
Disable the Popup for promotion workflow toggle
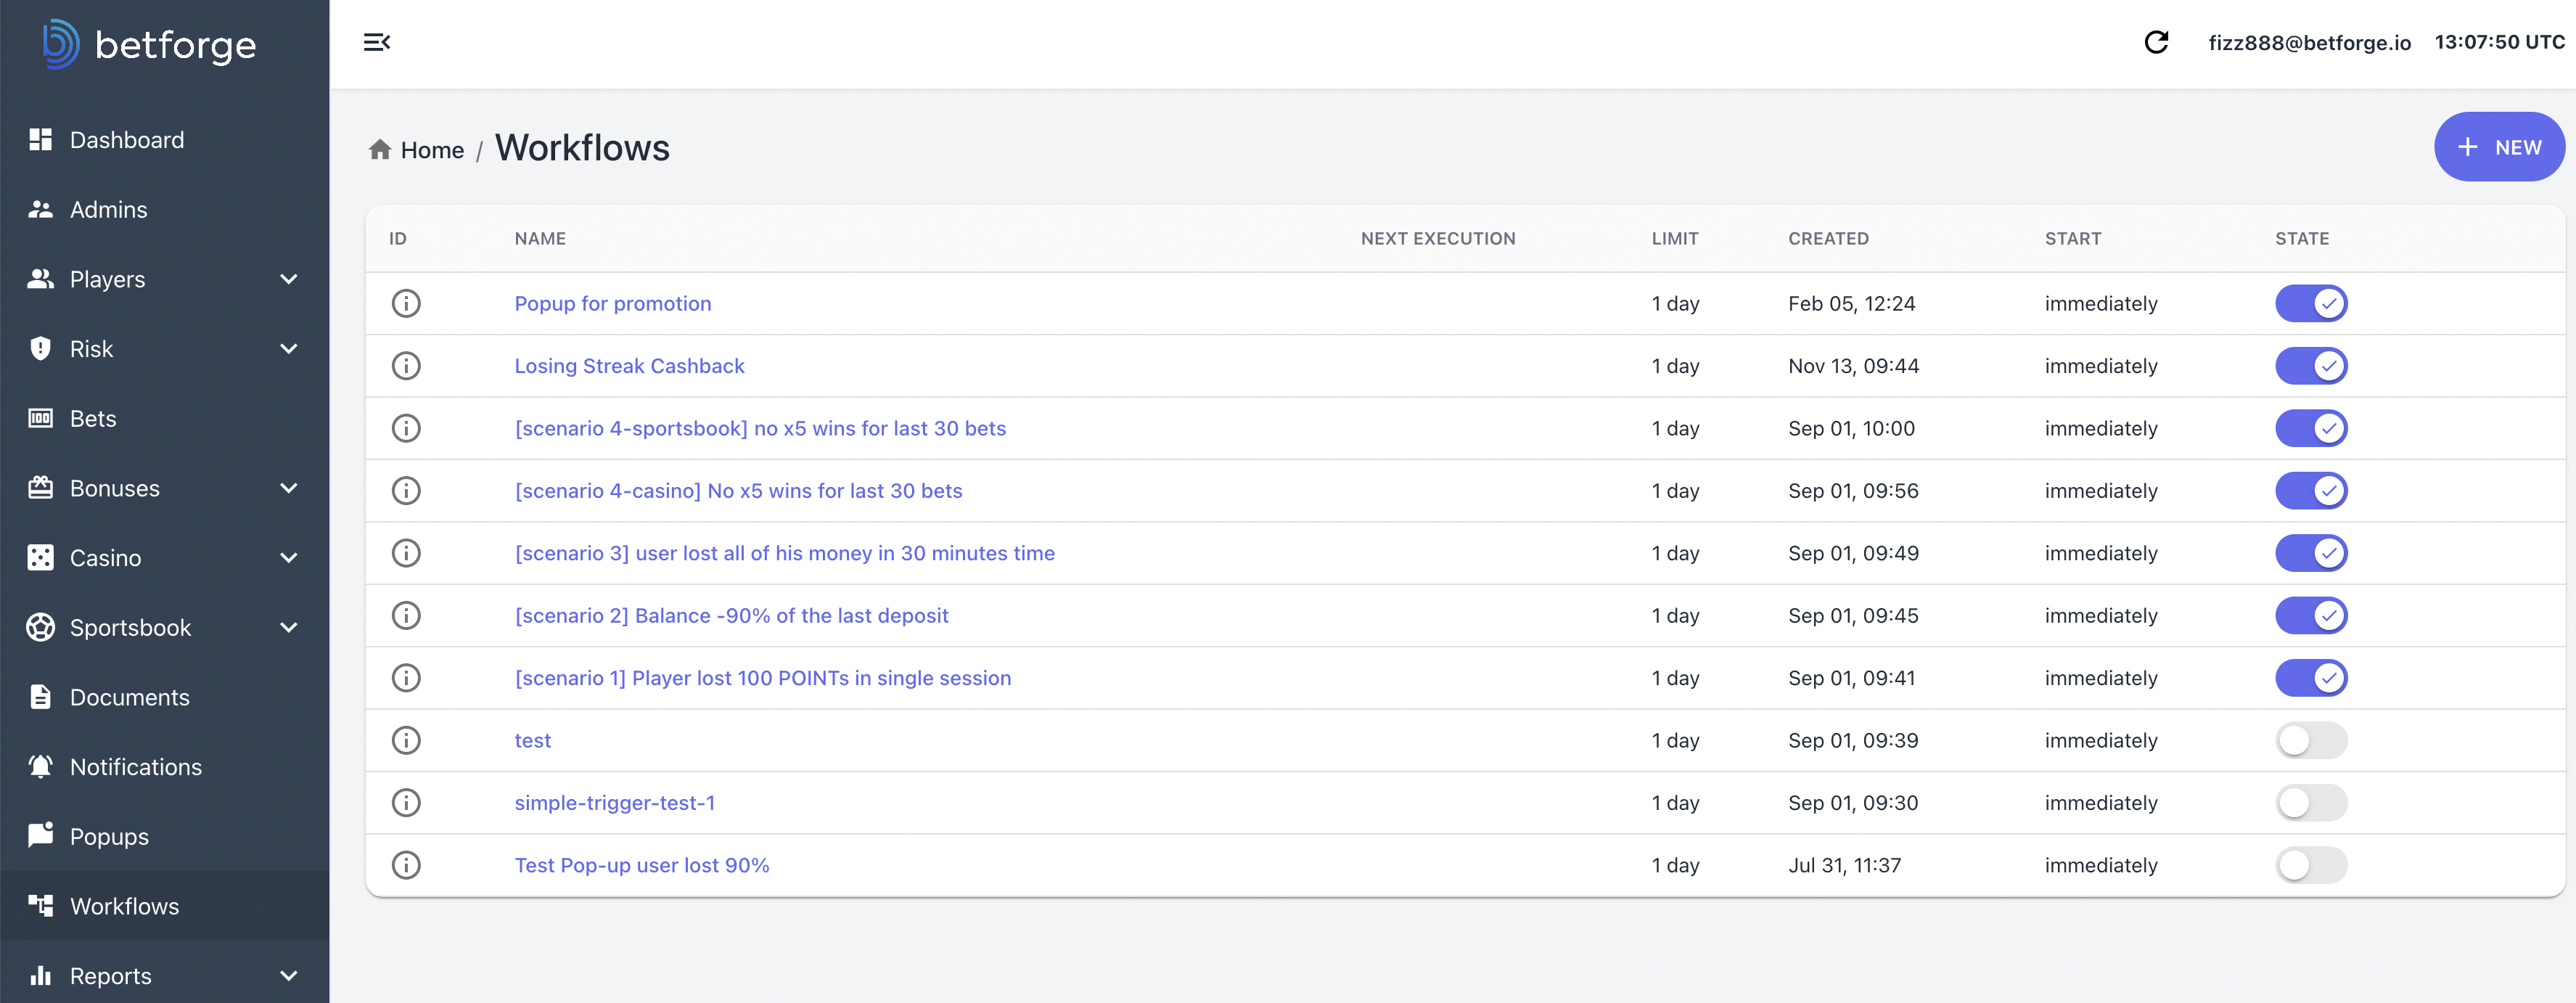coord(2311,303)
